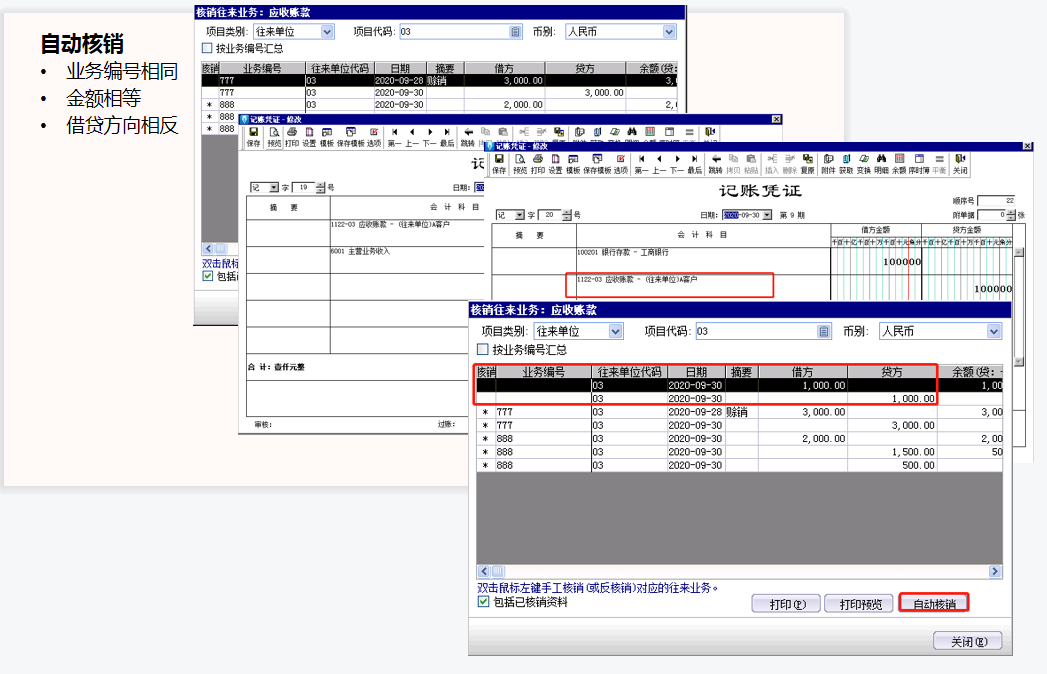Screen dimensions: 1047x674
Task: Open 项目类别 dropdown in back 核销 window
Action: tap(327, 31)
